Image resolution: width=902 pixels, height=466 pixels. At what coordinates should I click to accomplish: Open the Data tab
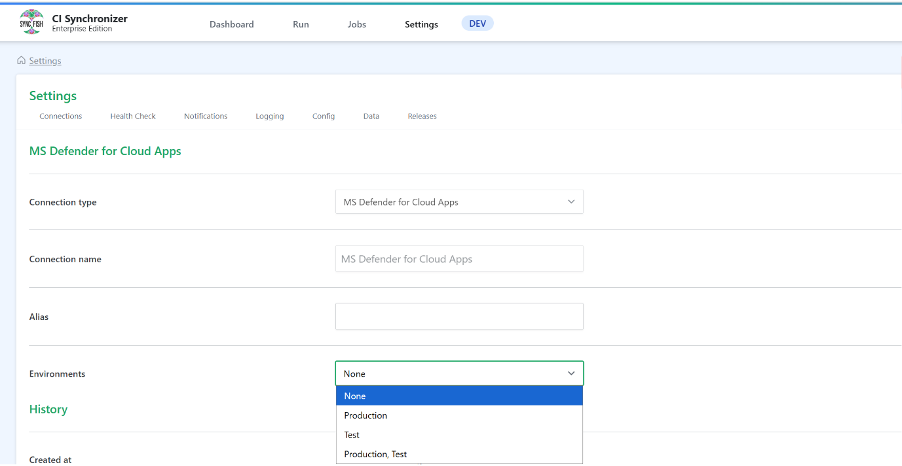click(x=371, y=116)
